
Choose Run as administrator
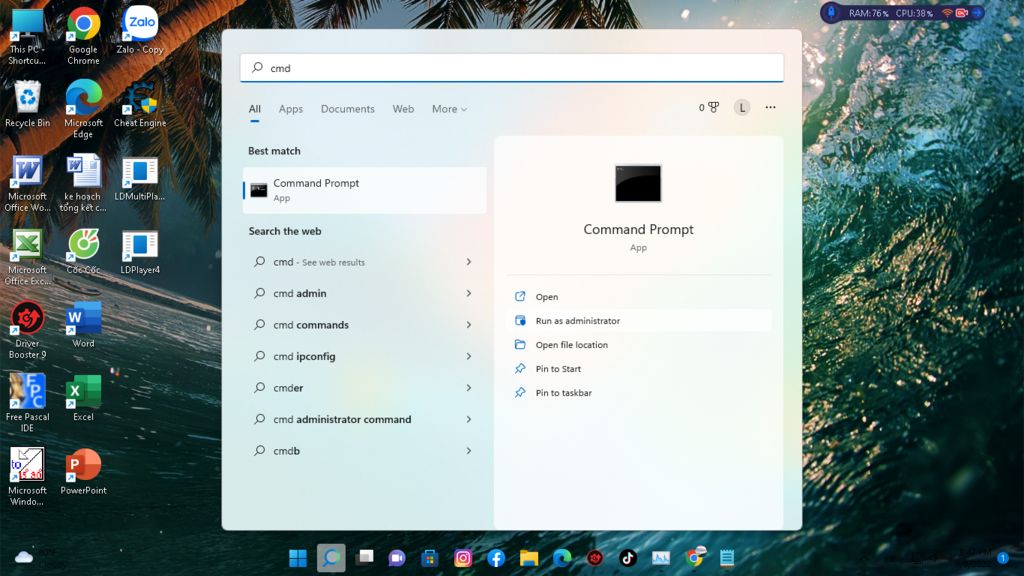[639, 321]
